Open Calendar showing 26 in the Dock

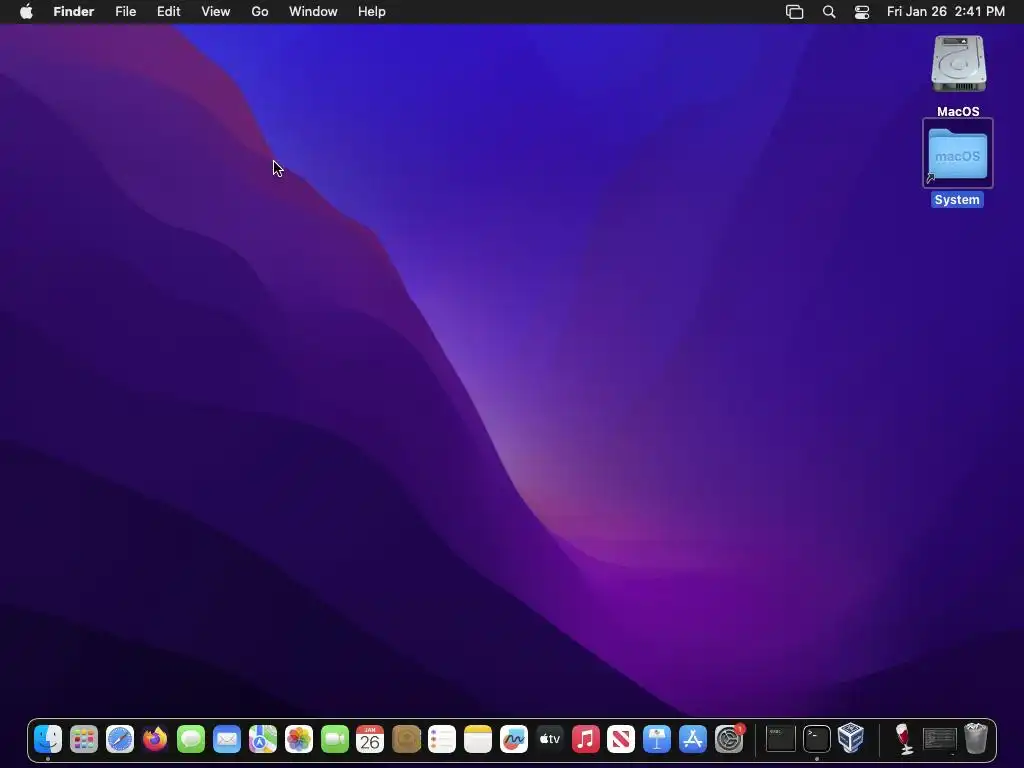[370, 739]
